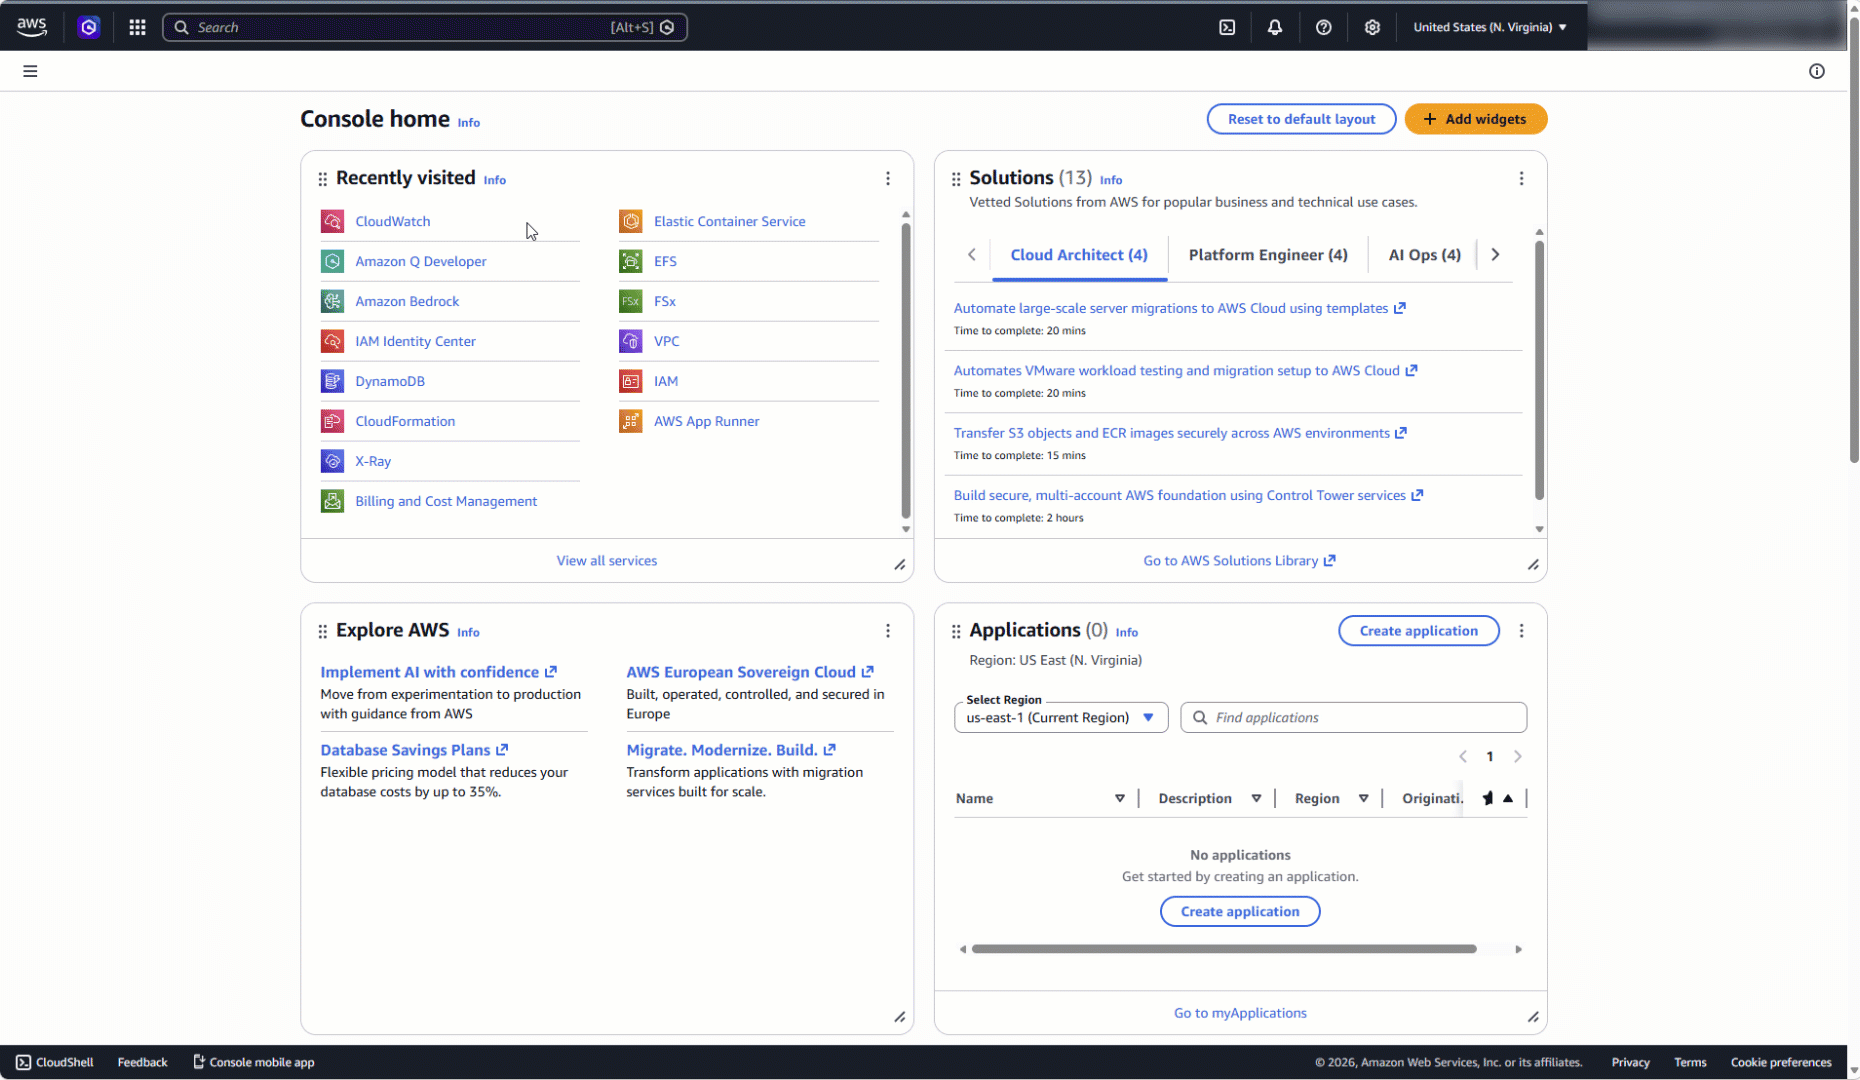Open Console mobile app footer link
Image resolution: width=1860 pixels, height=1080 pixels.
(x=254, y=1062)
